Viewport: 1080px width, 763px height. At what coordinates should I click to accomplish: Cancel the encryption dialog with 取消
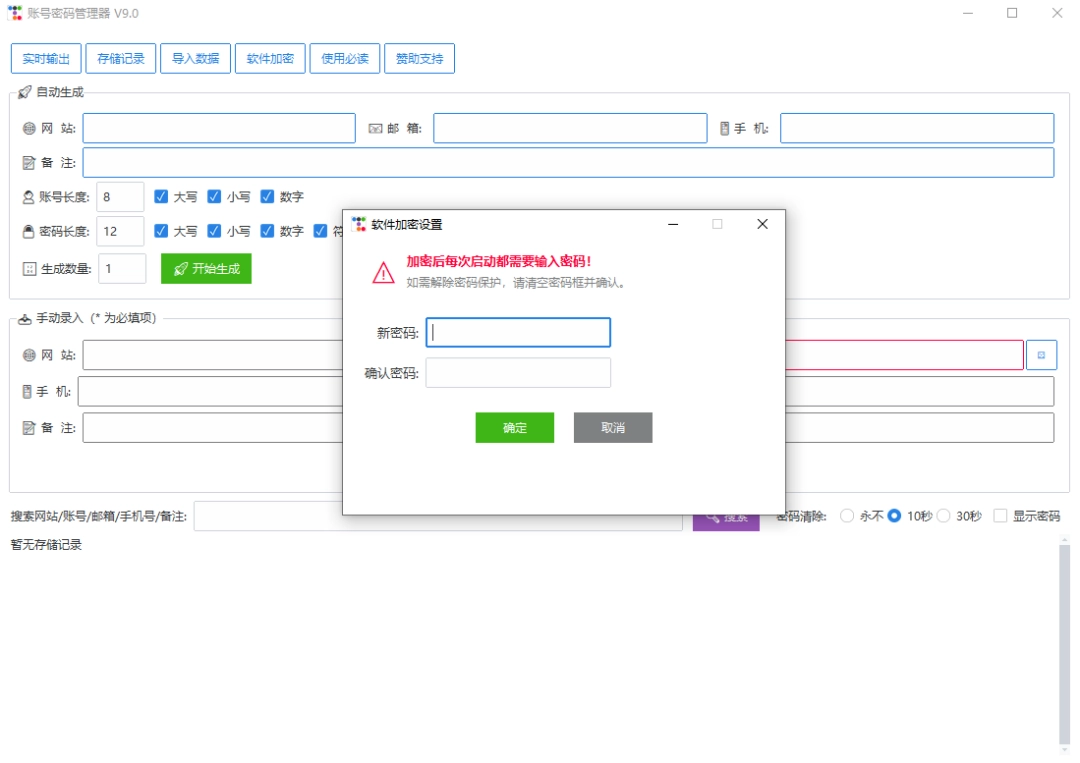point(613,428)
